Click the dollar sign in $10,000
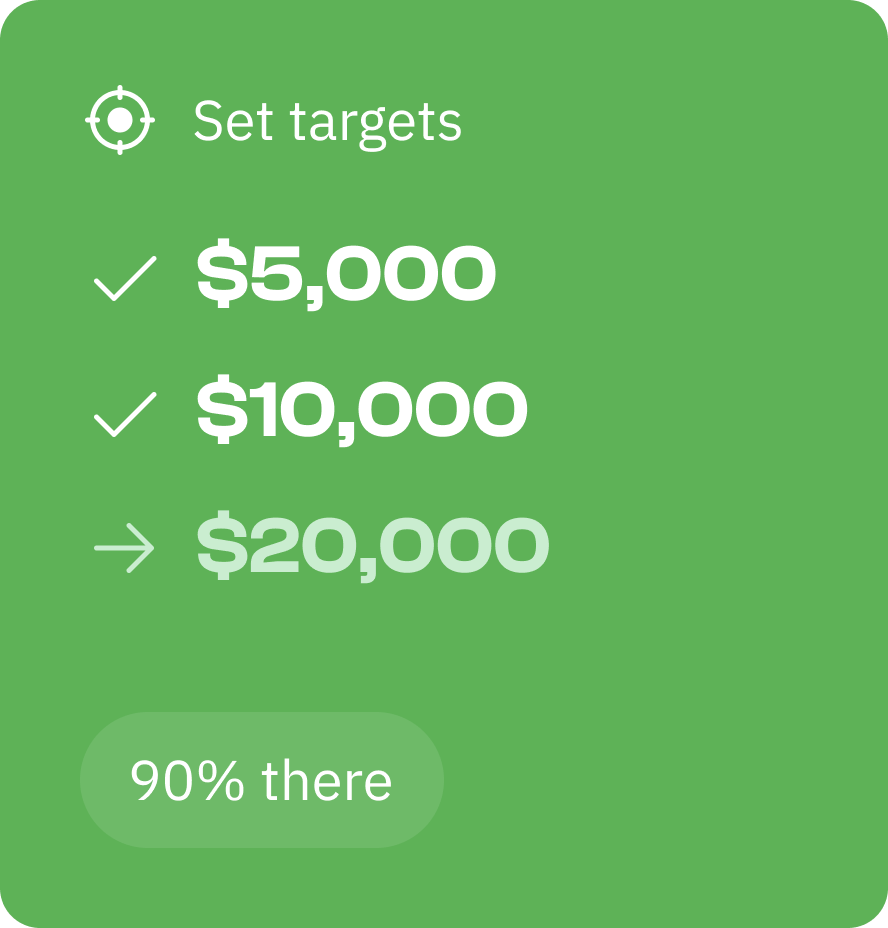The height and width of the screenshot is (928, 888). (x=223, y=410)
